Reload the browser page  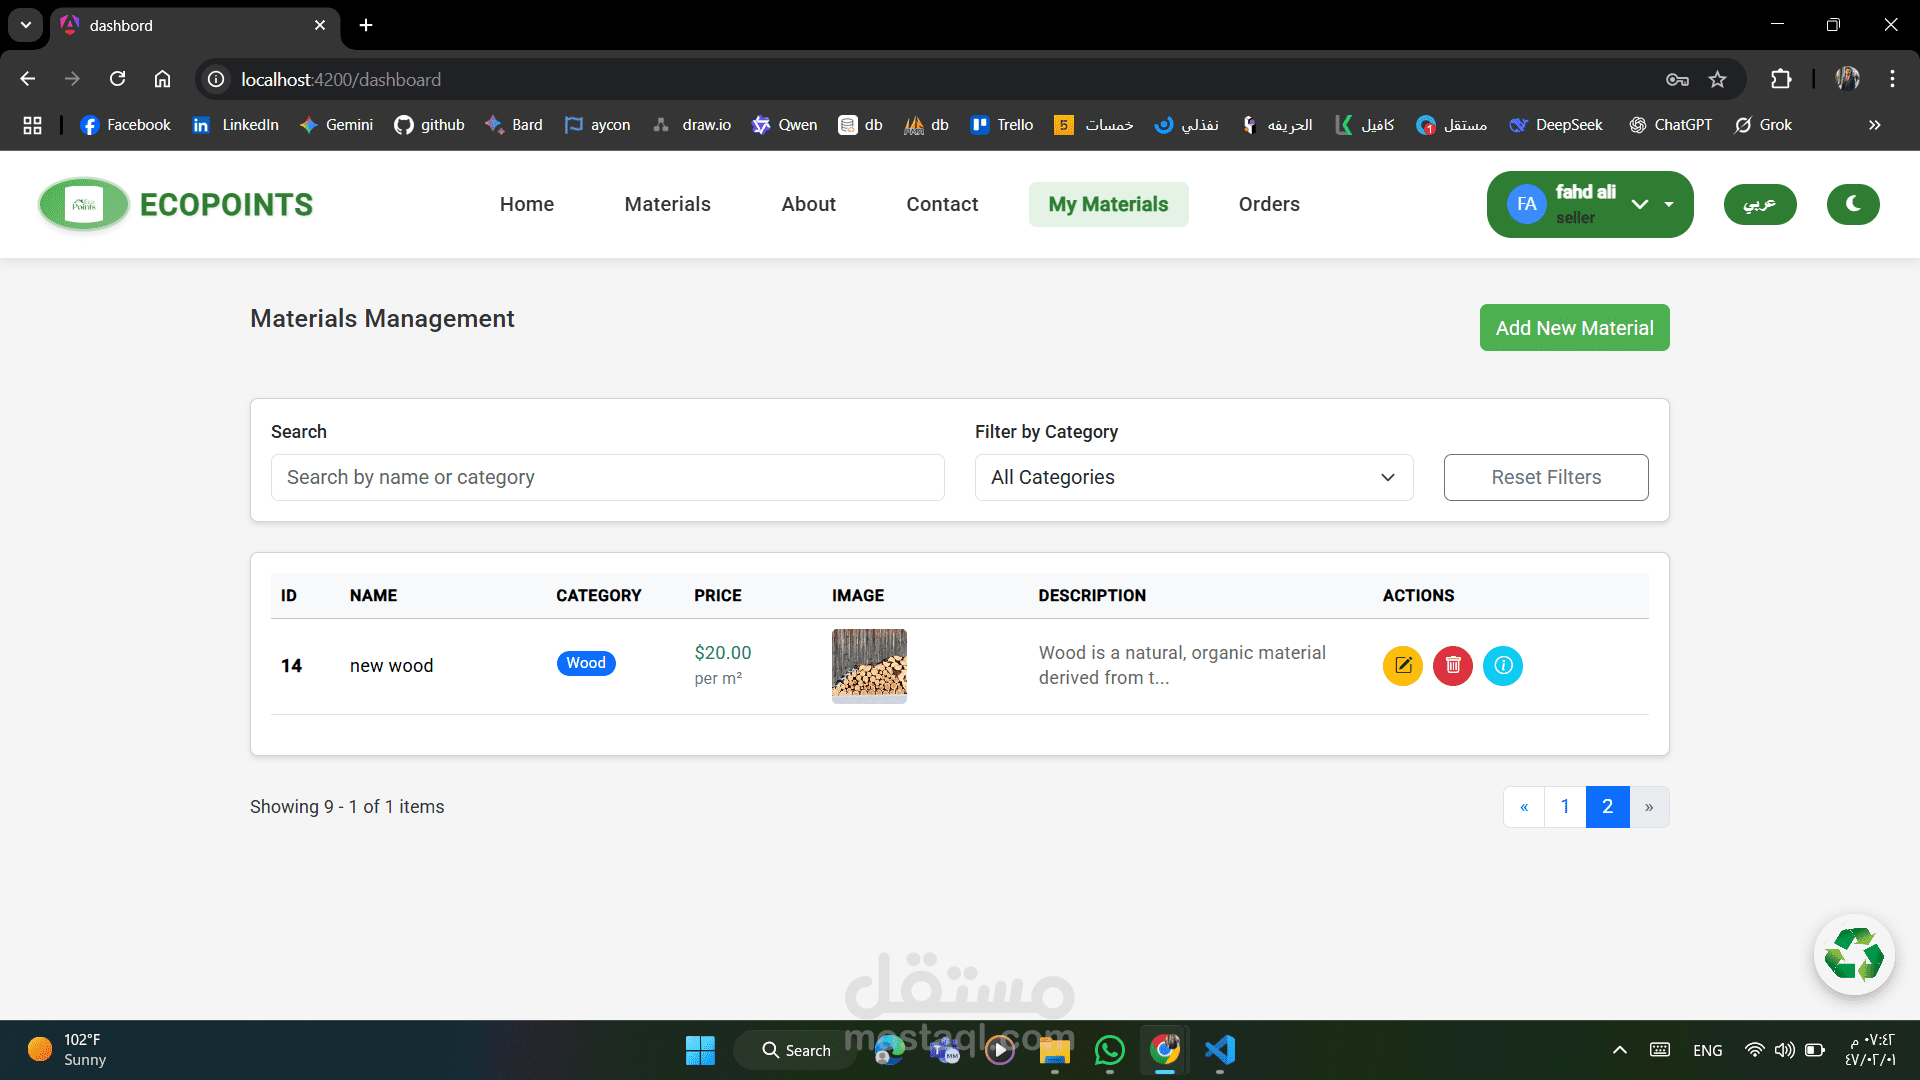coord(117,79)
